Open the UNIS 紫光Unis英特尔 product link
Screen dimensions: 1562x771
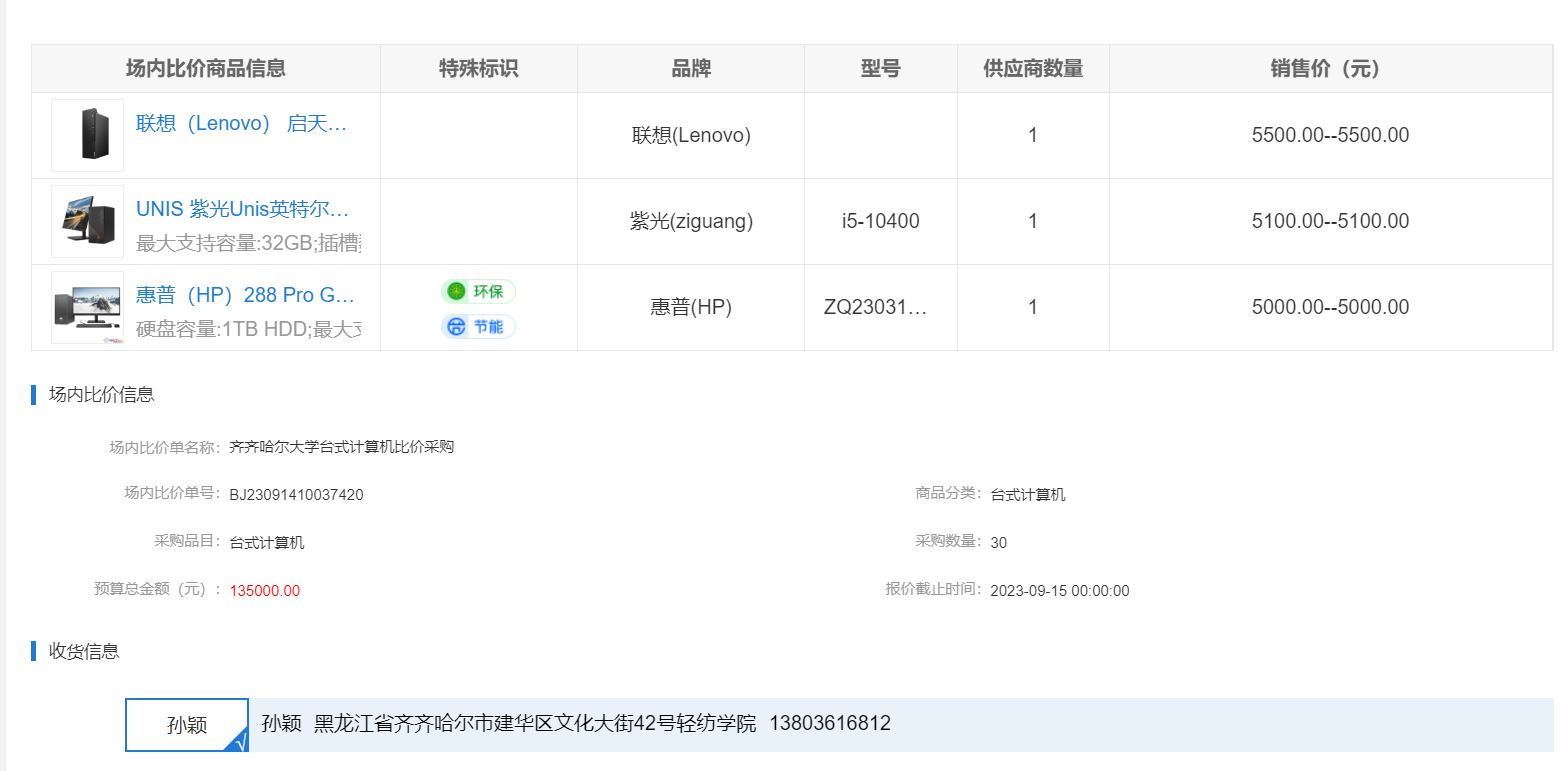coord(242,209)
